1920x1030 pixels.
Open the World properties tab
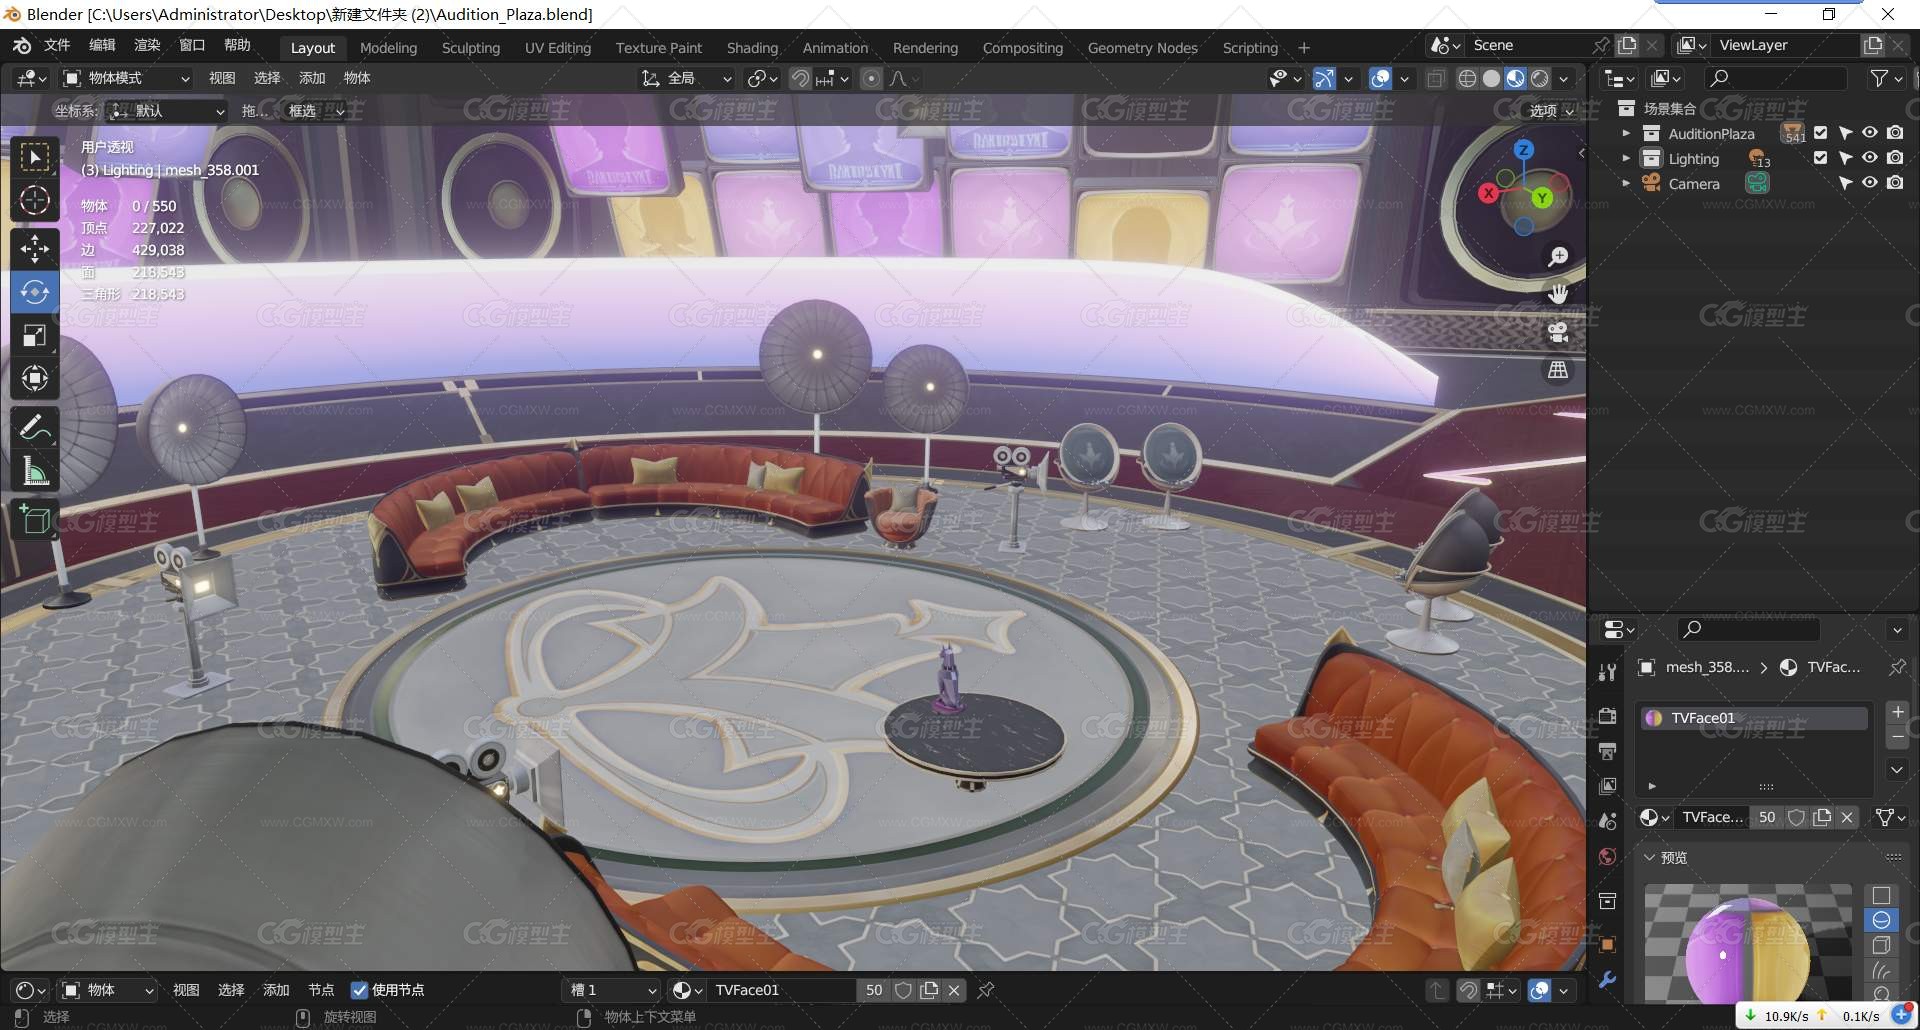1608,857
